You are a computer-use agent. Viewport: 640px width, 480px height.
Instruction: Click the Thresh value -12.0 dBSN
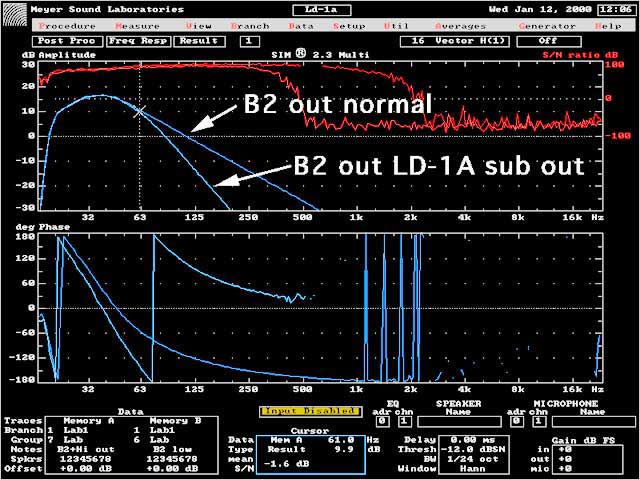click(473, 449)
